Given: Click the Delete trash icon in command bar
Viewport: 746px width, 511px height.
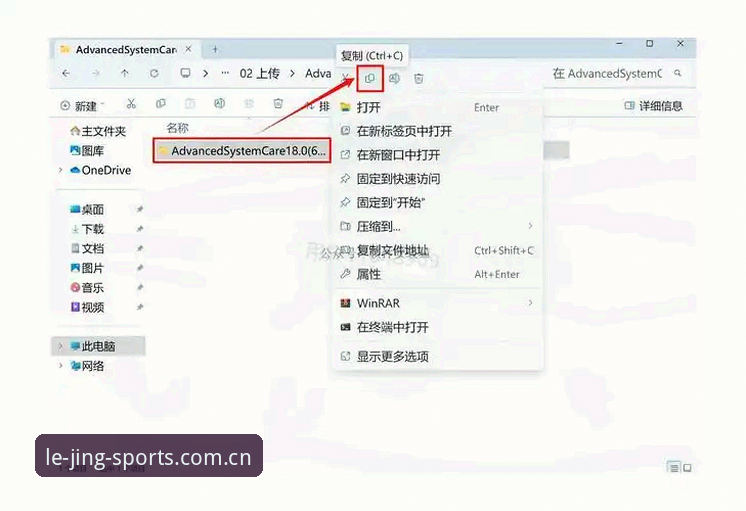Looking at the screenshot, I should pos(278,103).
